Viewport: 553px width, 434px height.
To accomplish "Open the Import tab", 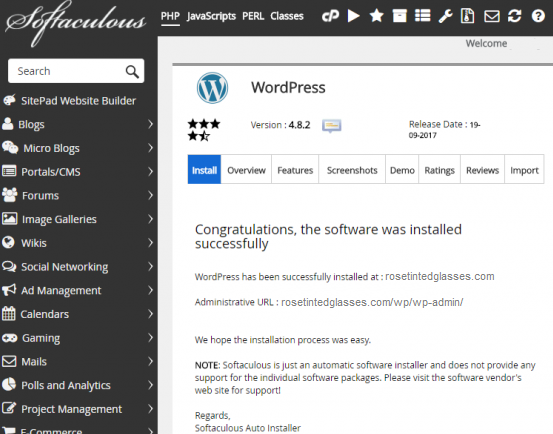I will [x=524, y=170].
